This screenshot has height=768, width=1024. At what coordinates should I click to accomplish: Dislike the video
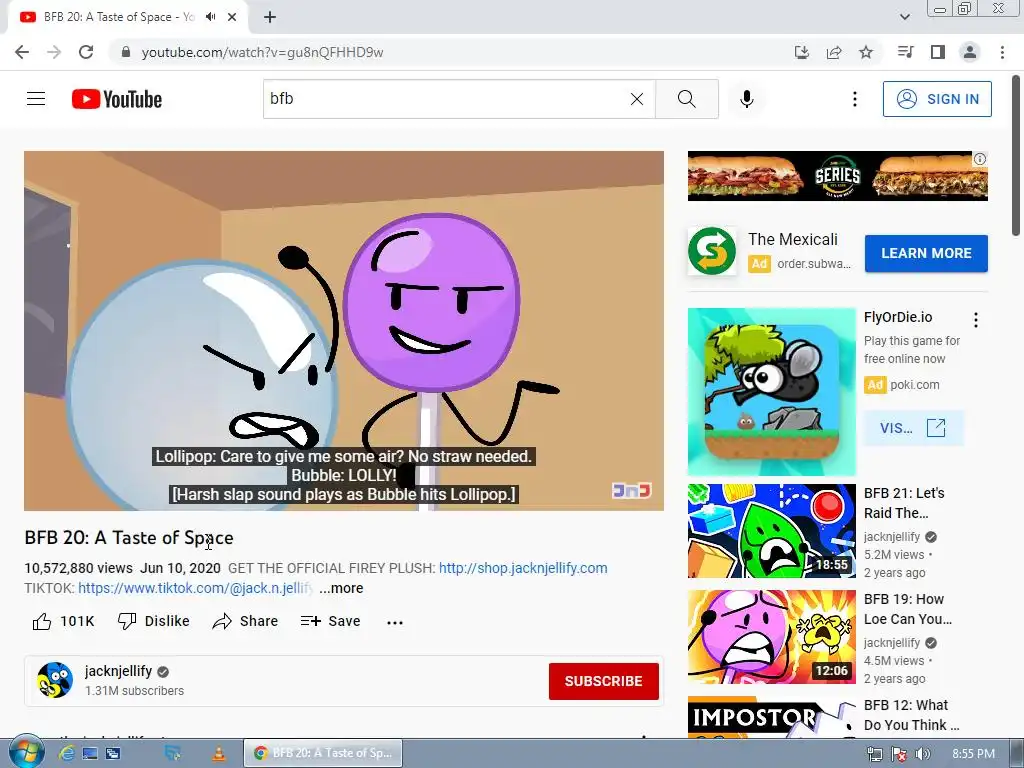(x=153, y=621)
